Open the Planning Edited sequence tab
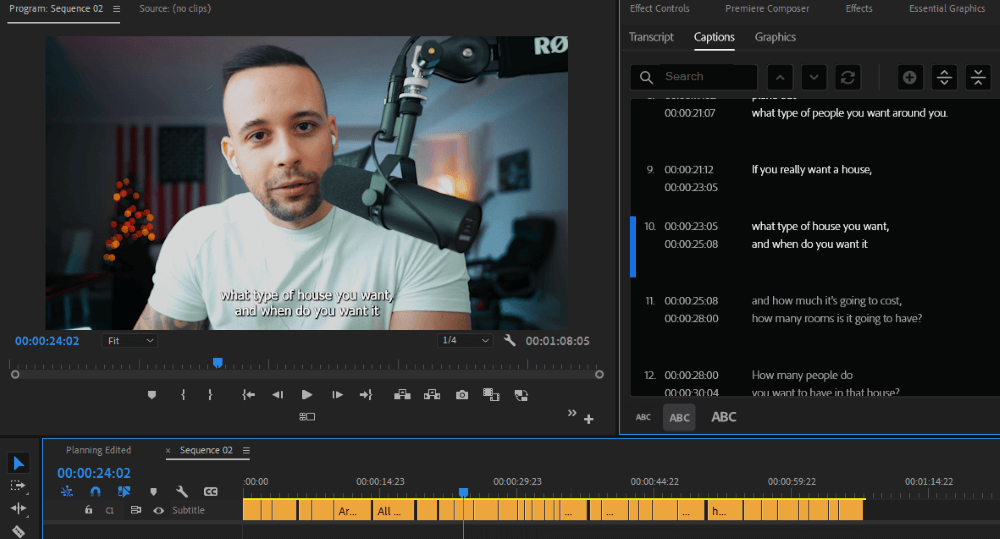1000x539 pixels. [98, 450]
